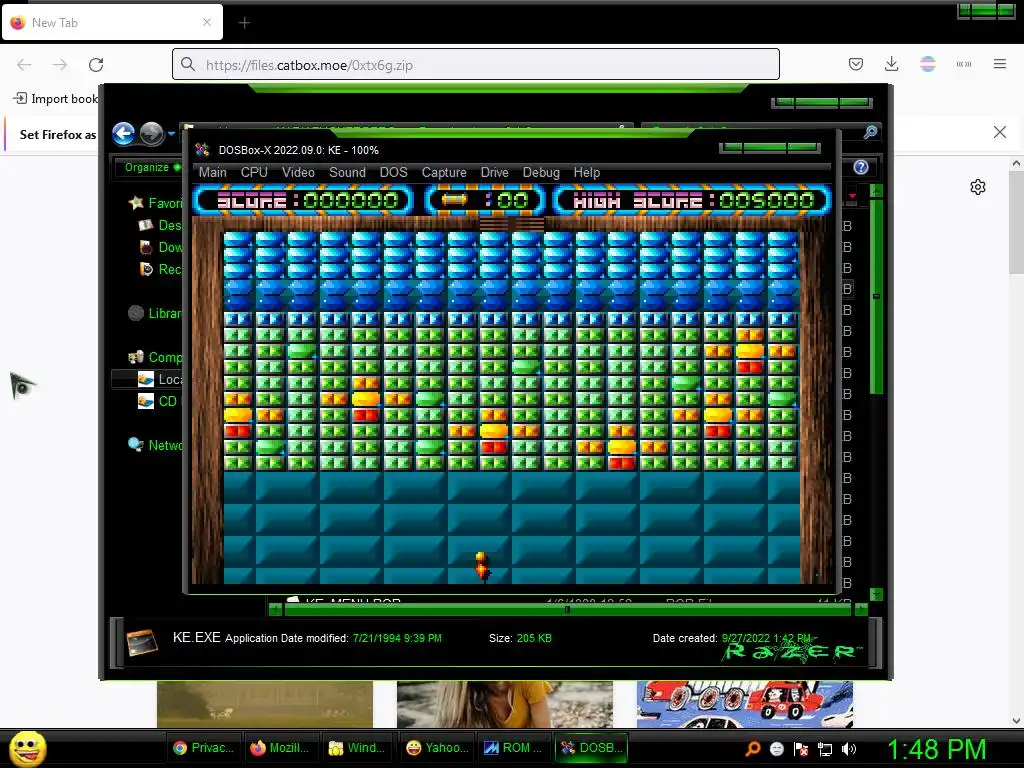Click Import bookmarks in Firefox toolbar
Screen dimensions: 1024x768
(x=56, y=99)
